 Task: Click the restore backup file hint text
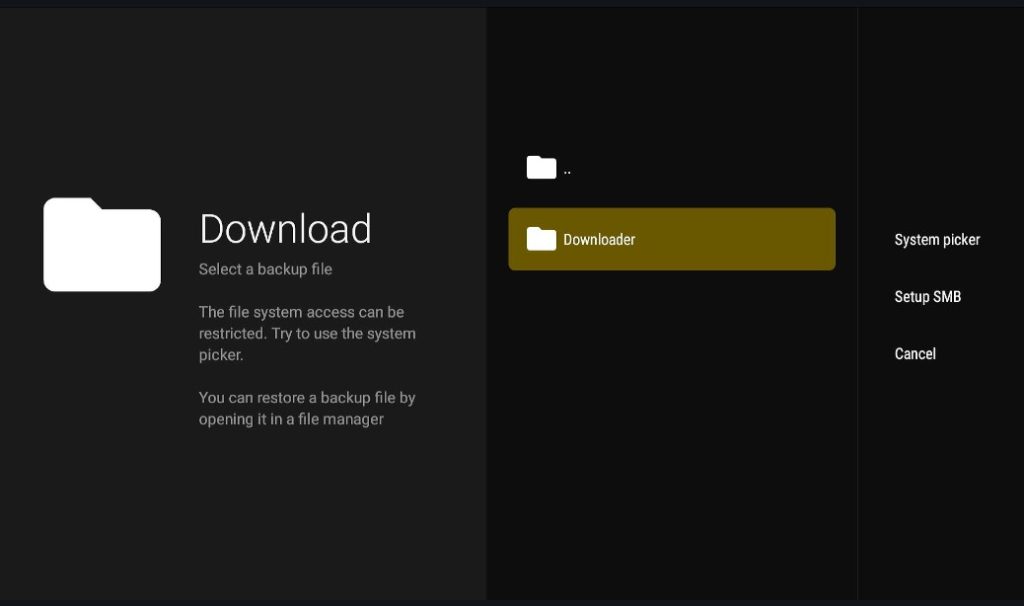[x=307, y=408]
